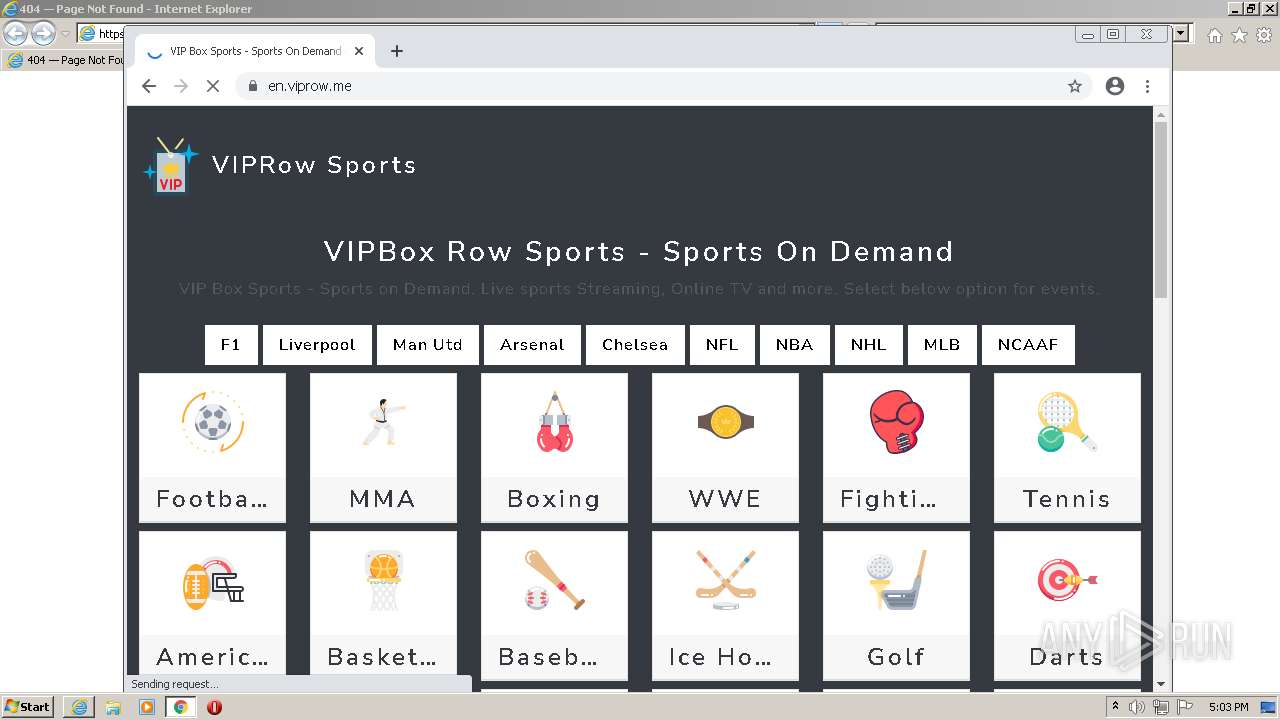Click the taskbar clock 5:03 PM

pos(1228,707)
